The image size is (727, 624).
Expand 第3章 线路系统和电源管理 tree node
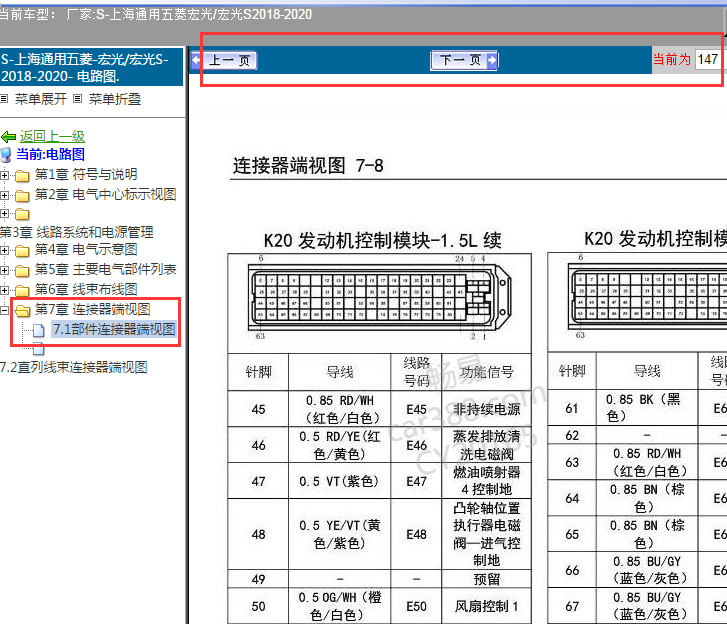pyautogui.click(x=4, y=214)
